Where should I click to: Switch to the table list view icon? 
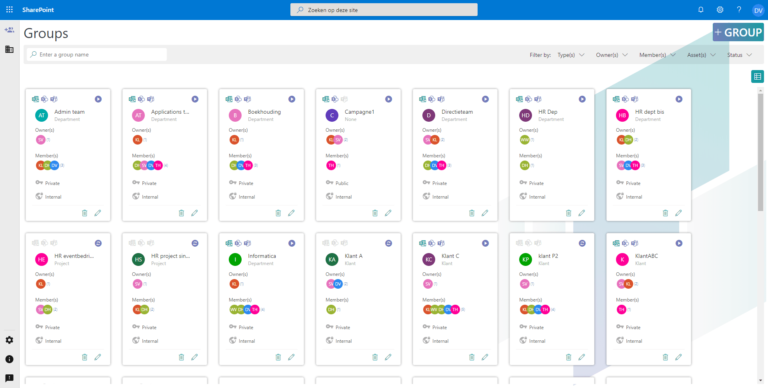point(757,76)
